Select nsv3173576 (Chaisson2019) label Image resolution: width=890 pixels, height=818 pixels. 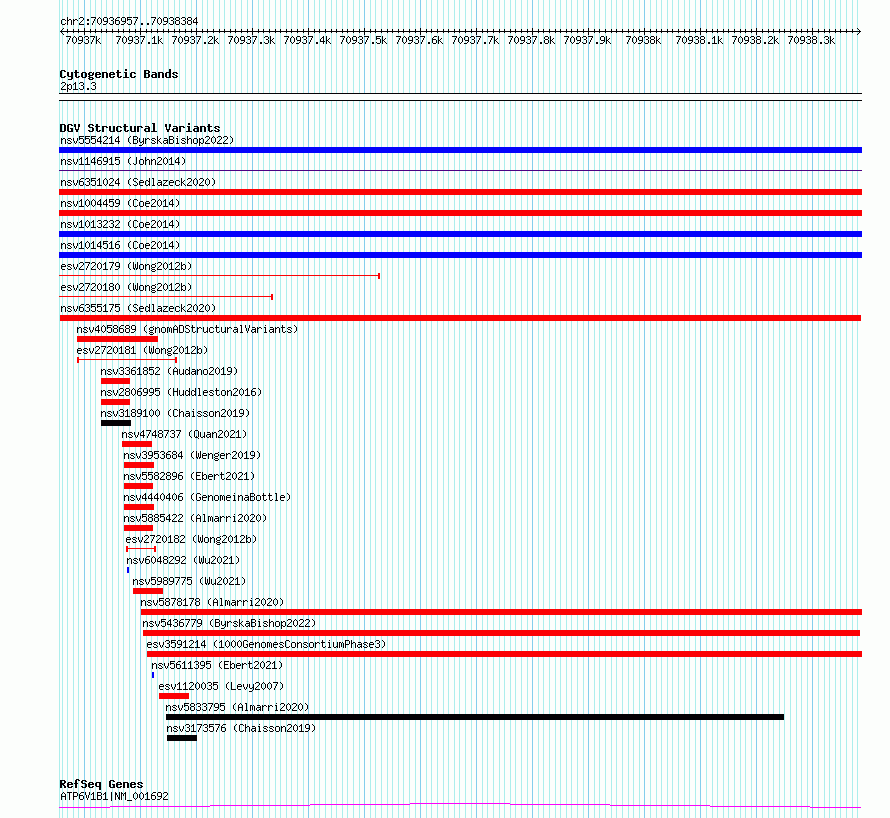coord(241,728)
